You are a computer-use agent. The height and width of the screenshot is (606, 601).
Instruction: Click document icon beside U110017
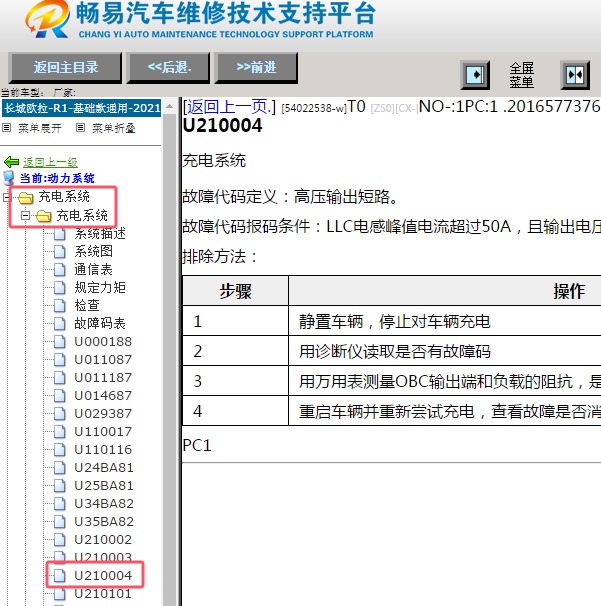point(60,431)
